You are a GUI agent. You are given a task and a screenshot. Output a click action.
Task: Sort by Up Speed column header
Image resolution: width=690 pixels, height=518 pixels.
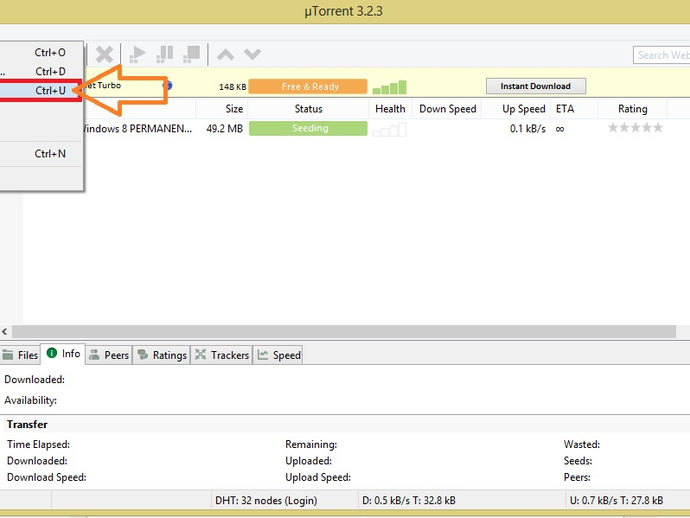click(x=524, y=109)
